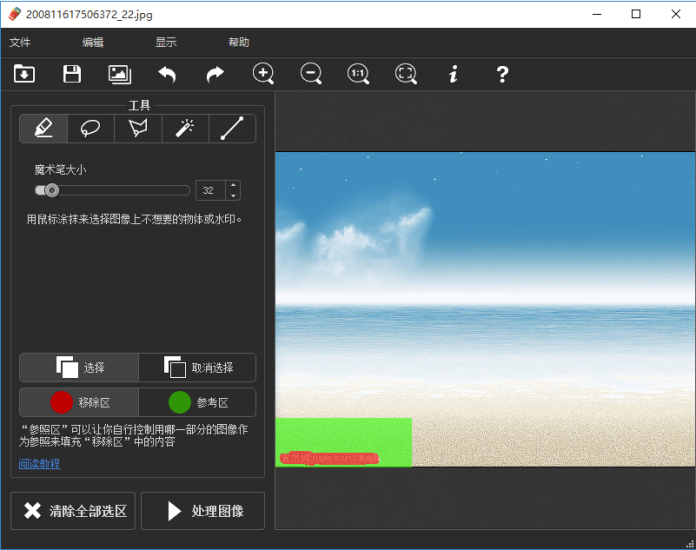The height and width of the screenshot is (550, 696).
Task: Increase marker size with up stepper arrow
Action: 233,185
